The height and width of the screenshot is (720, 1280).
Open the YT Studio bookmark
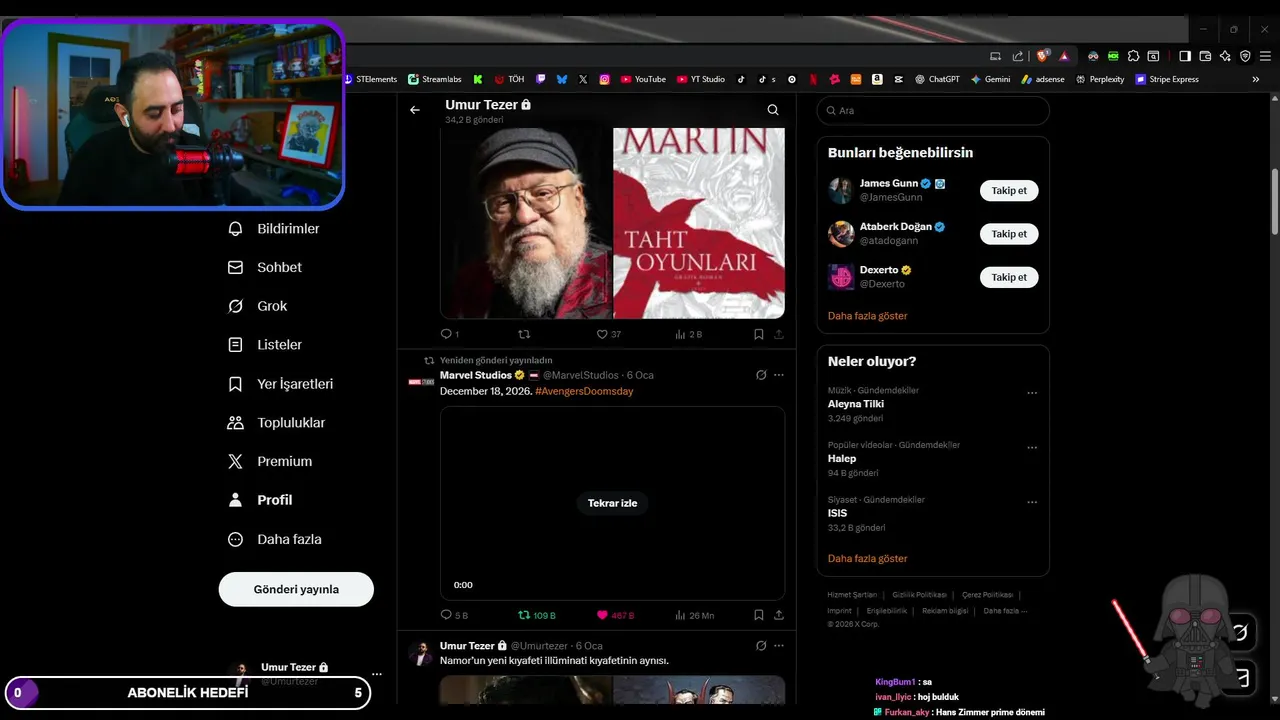700,79
